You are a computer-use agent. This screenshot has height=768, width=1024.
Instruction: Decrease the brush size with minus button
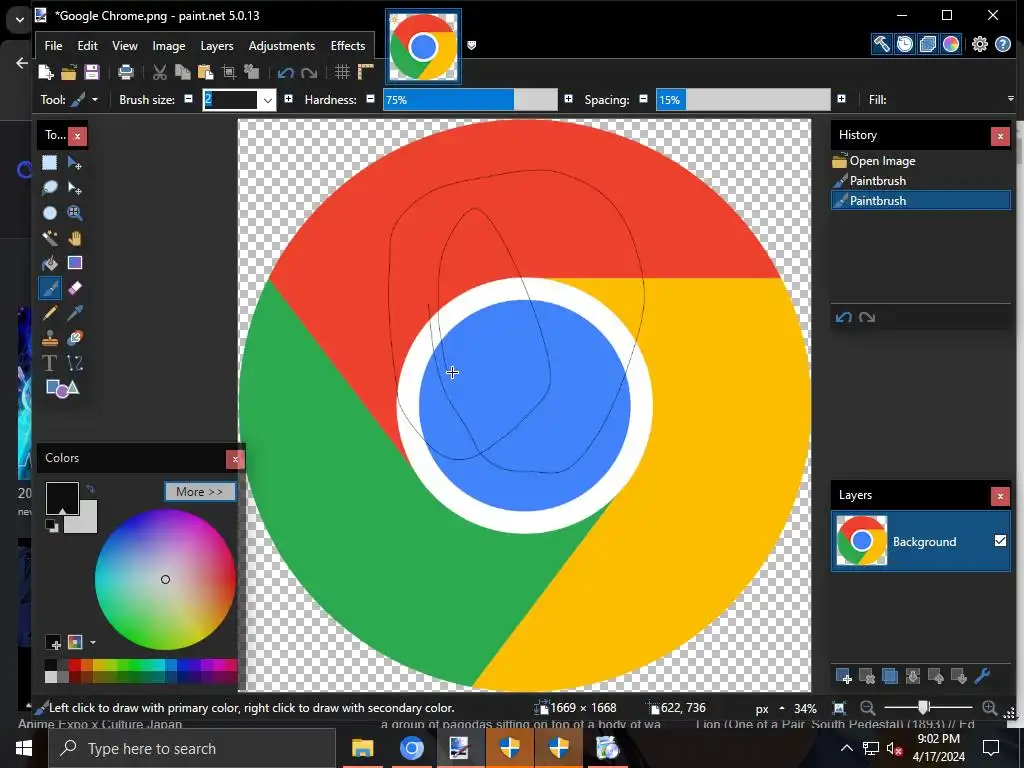[188, 99]
